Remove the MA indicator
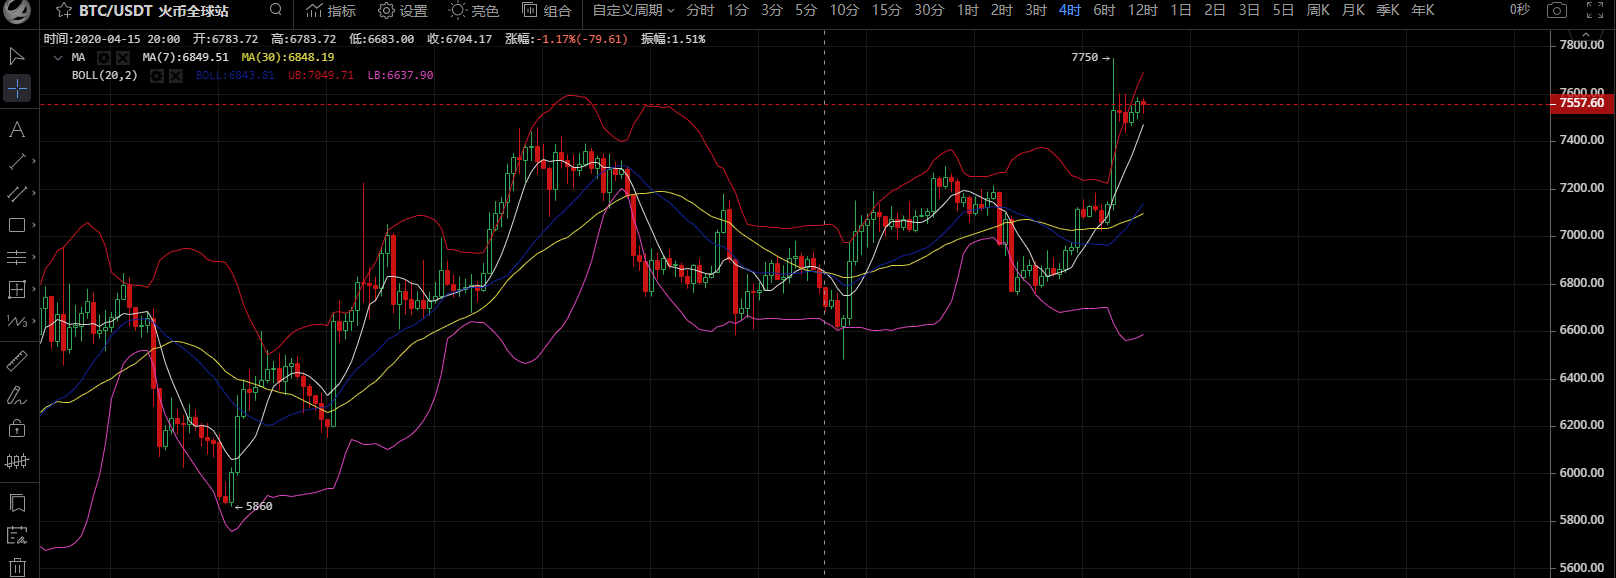This screenshot has width=1616, height=578. tap(123, 58)
